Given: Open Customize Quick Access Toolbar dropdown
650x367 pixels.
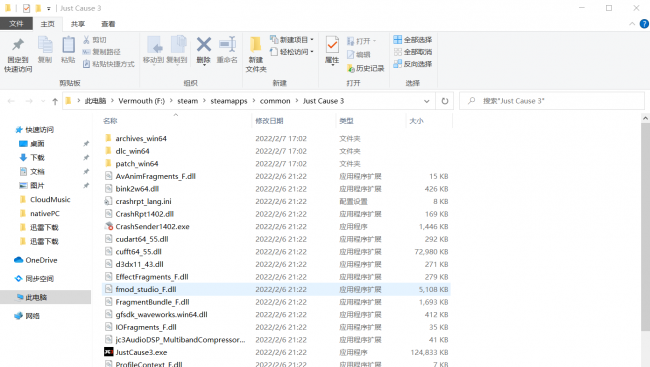Looking at the screenshot, I should [49, 8].
